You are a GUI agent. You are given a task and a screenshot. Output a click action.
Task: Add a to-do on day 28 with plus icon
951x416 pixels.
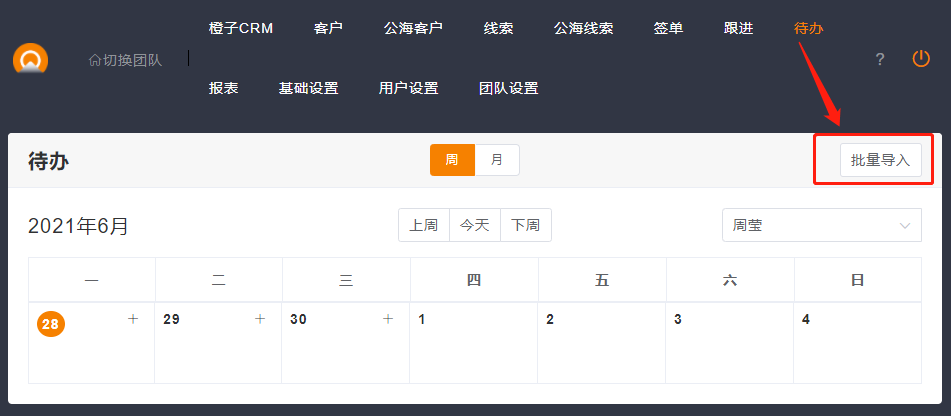click(133, 319)
